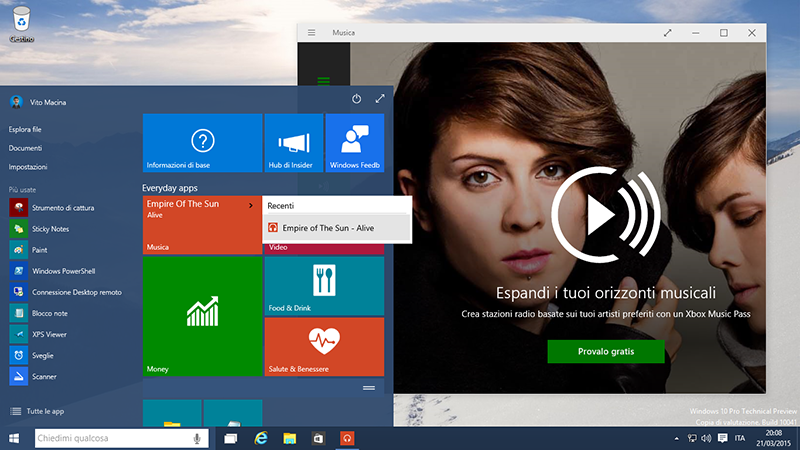Screen dimensions: 800x450
Task: Open Connessione Desktop remoto
Action: tap(66, 292)
